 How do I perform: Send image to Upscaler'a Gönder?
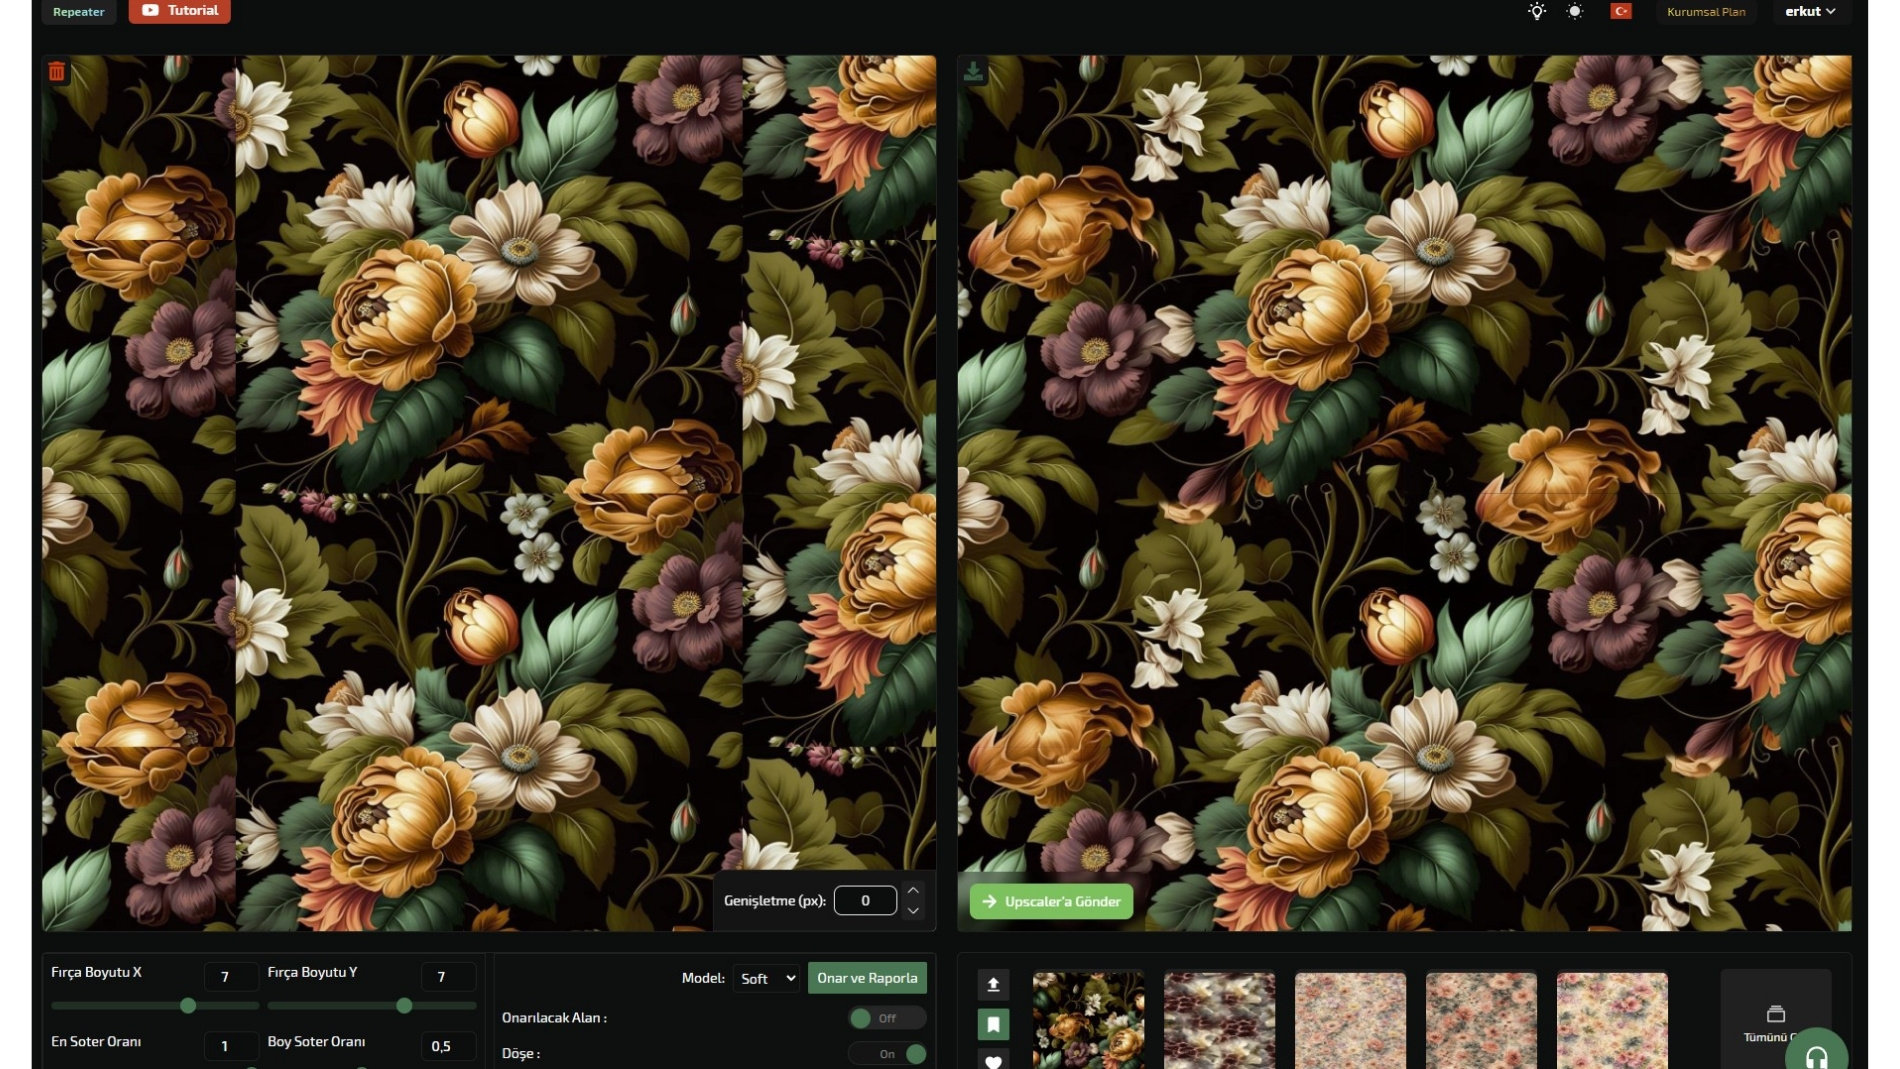coord(1051,901)
